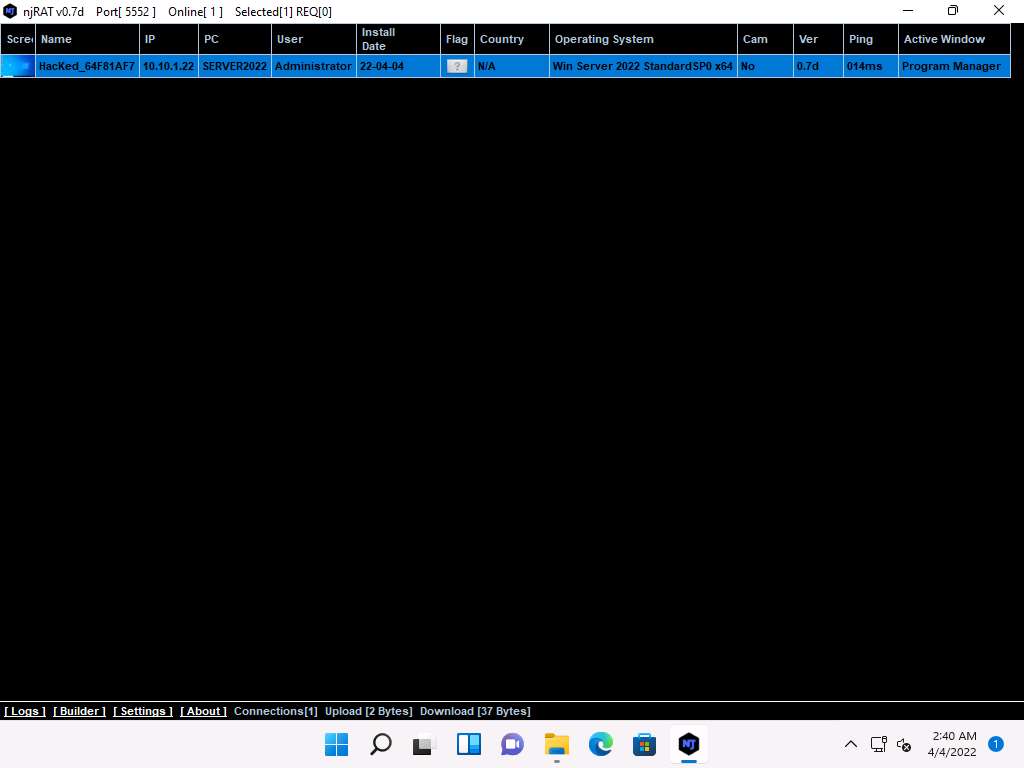
Task: Launch the Chat icon on taskbar
Action: [x=513, y=744]
